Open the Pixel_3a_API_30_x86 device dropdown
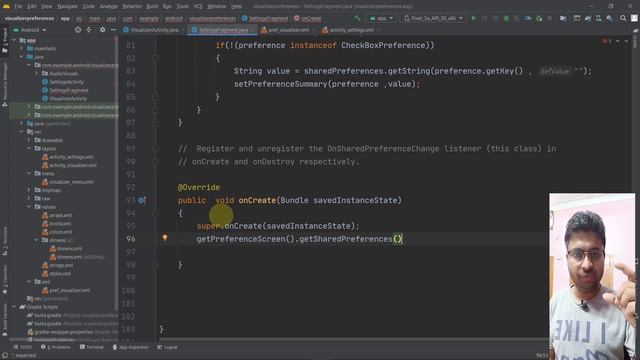 [x=433, y=18]
